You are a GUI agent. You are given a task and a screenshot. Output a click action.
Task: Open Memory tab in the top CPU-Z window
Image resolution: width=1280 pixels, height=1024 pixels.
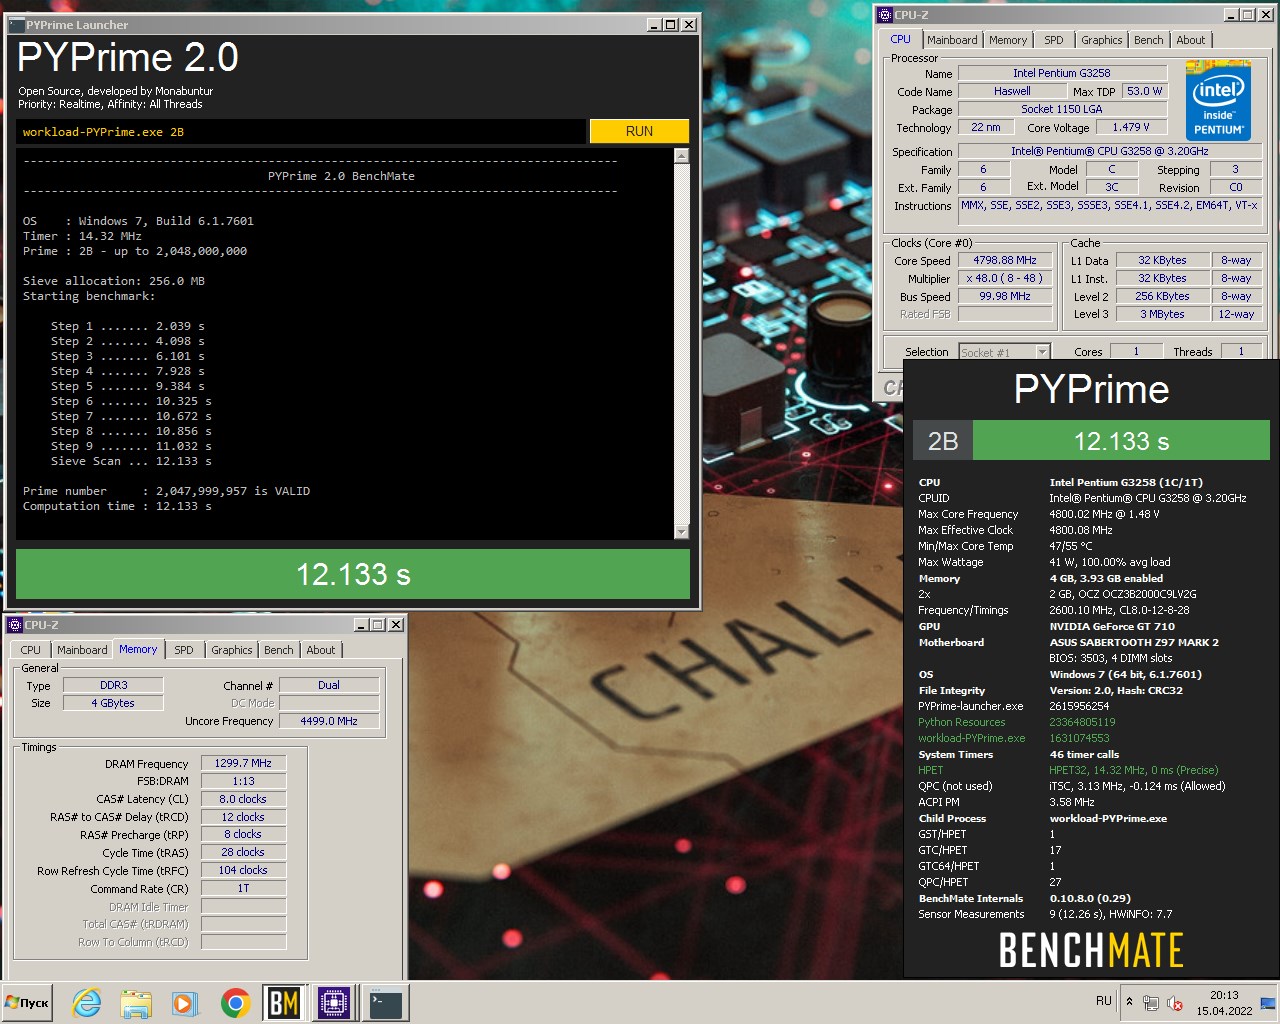1008,40
